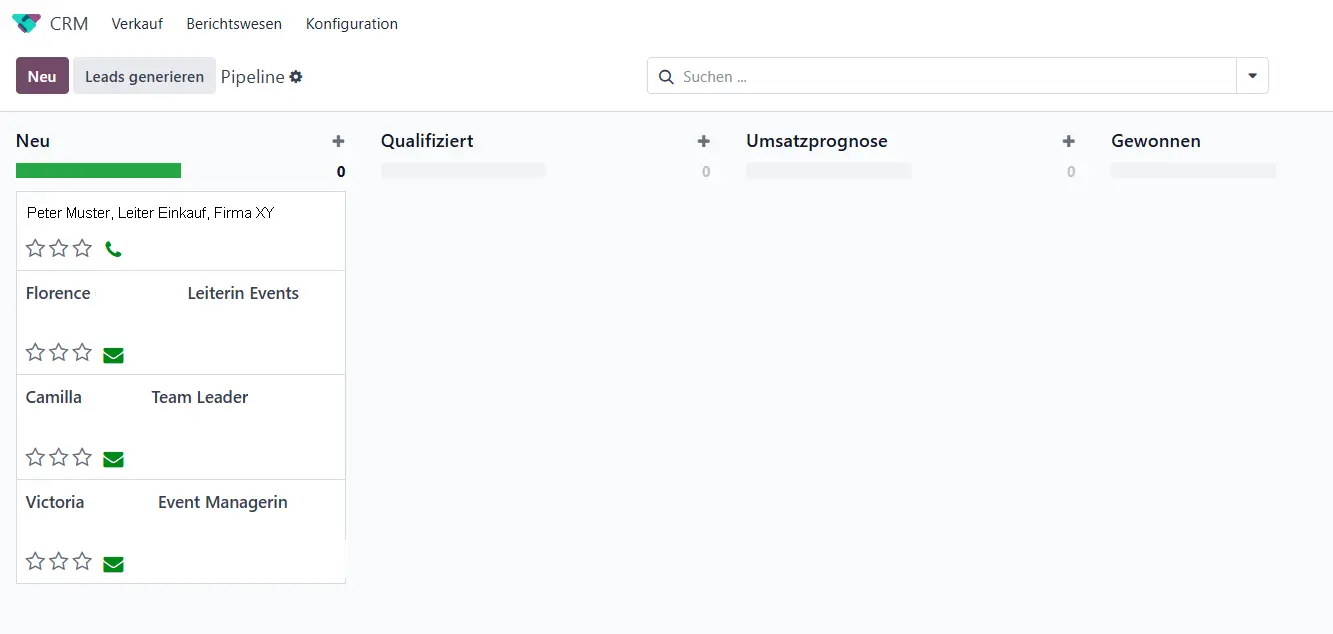Open the Pipeline settings gear icon
The width and height of the screenshot is (1333, 634).
click(x=296, y=77)
